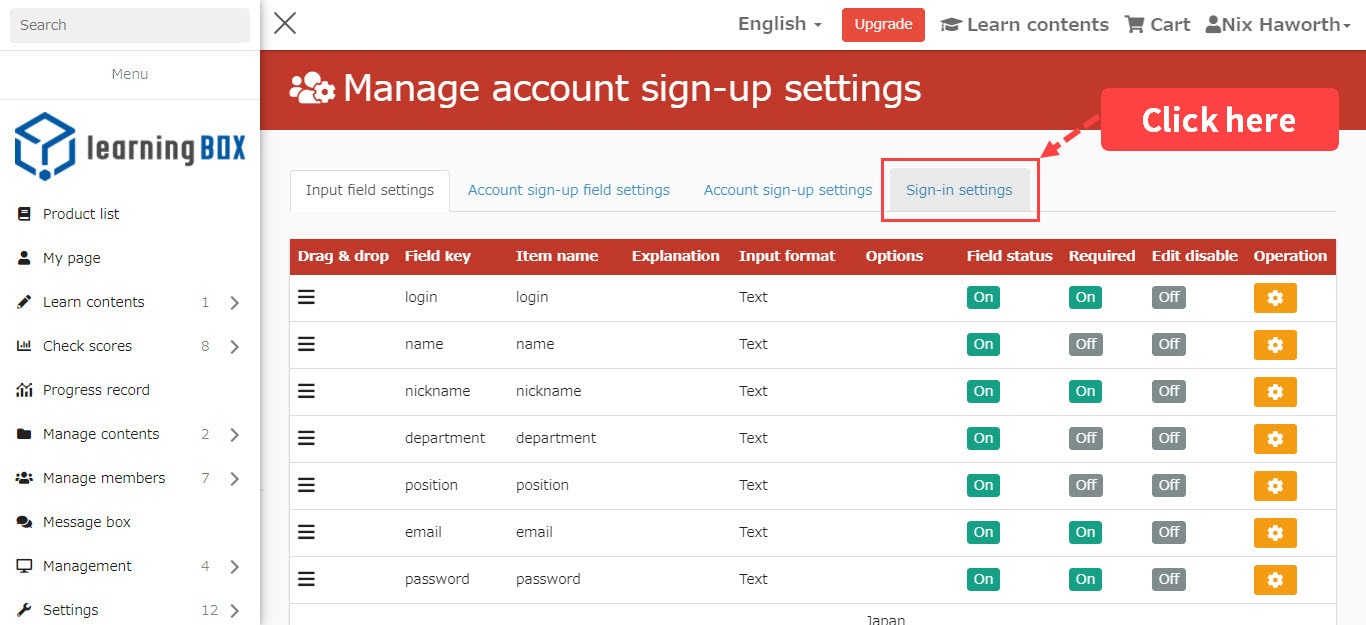
Task: Click the gear icon for login row
Action: click(1275, 298)
